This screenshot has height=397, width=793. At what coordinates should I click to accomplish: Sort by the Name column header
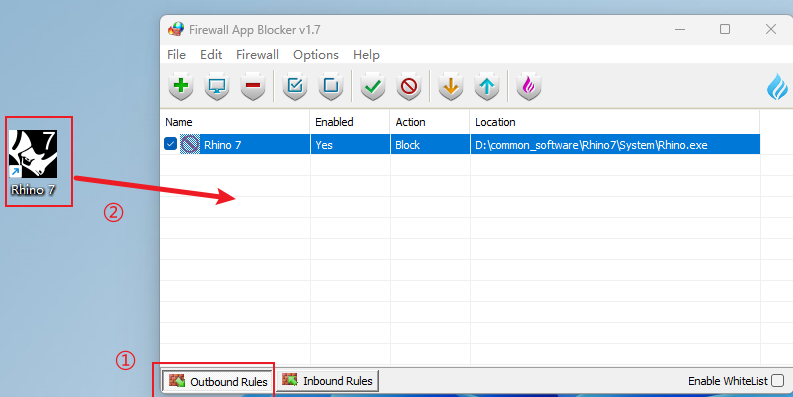coord(235,122)
